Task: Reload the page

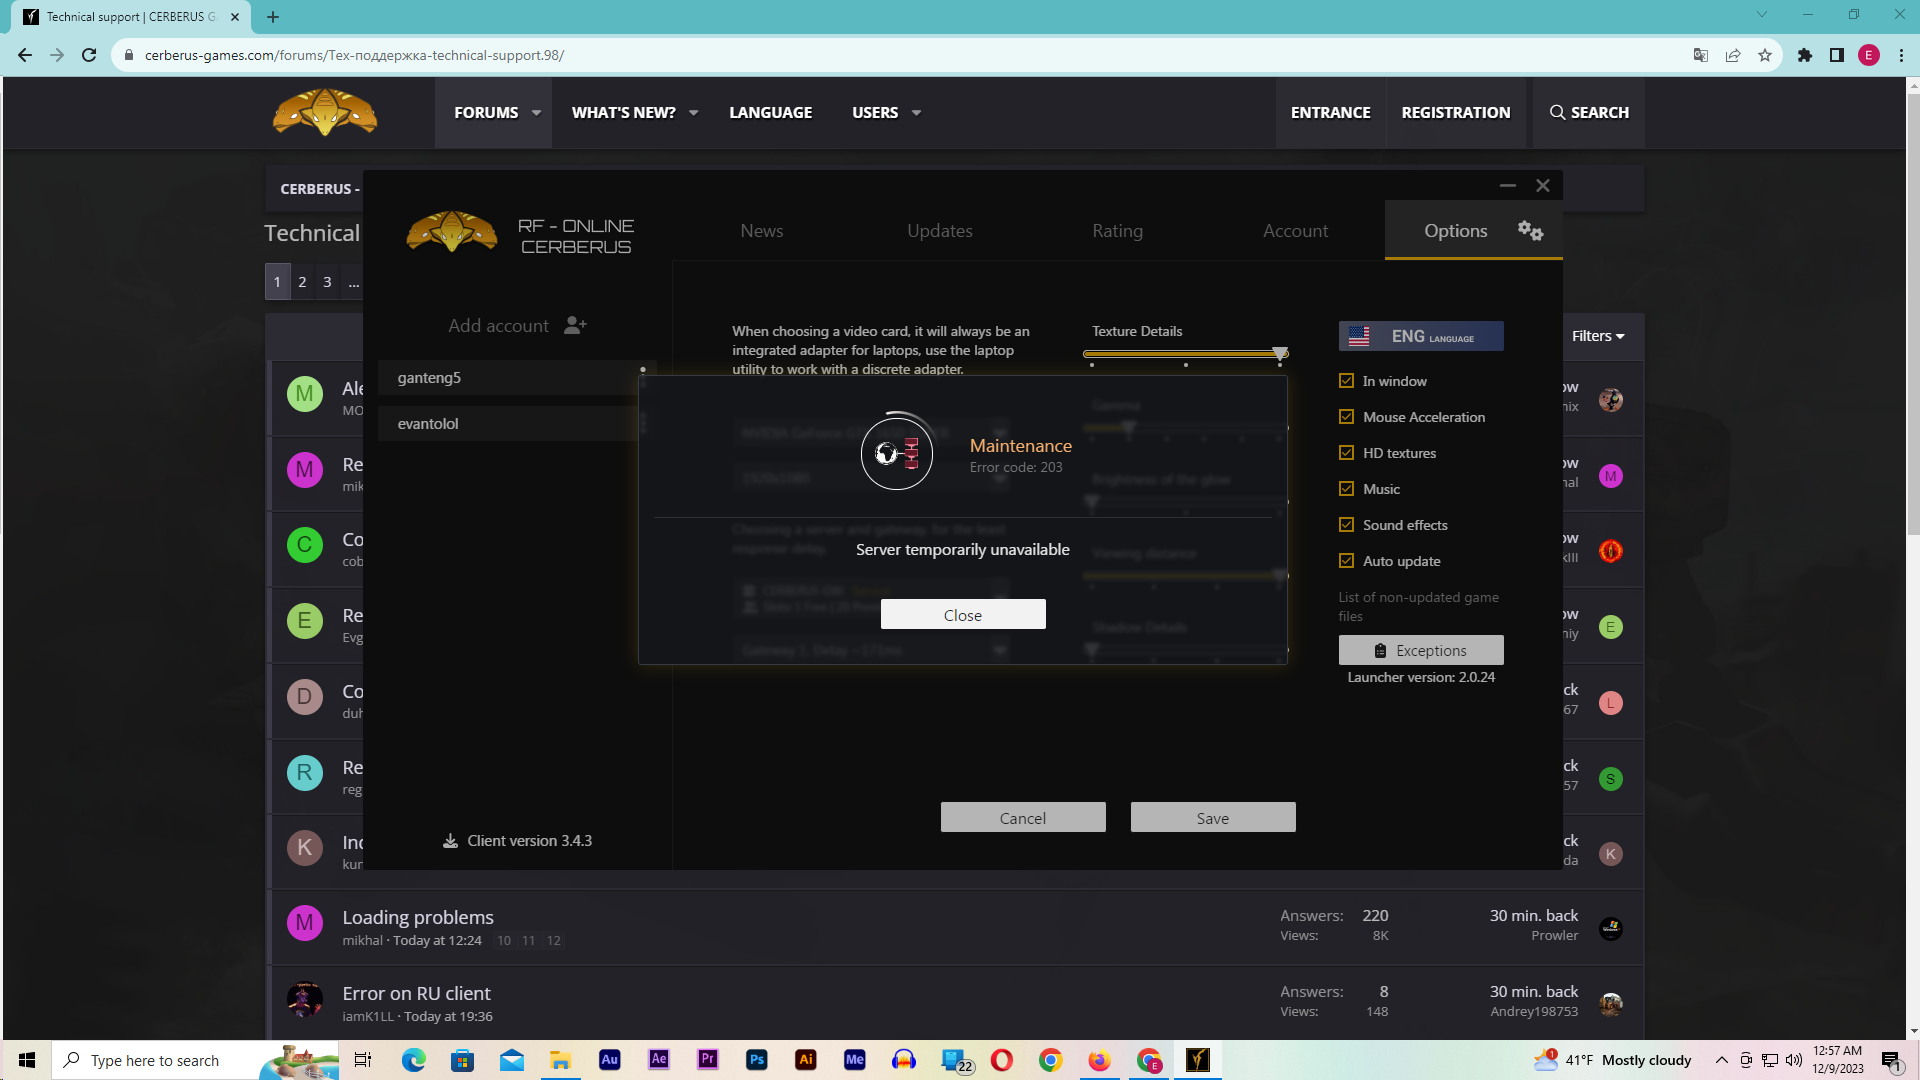Action: pyautogui.click(x=89, y=55)
